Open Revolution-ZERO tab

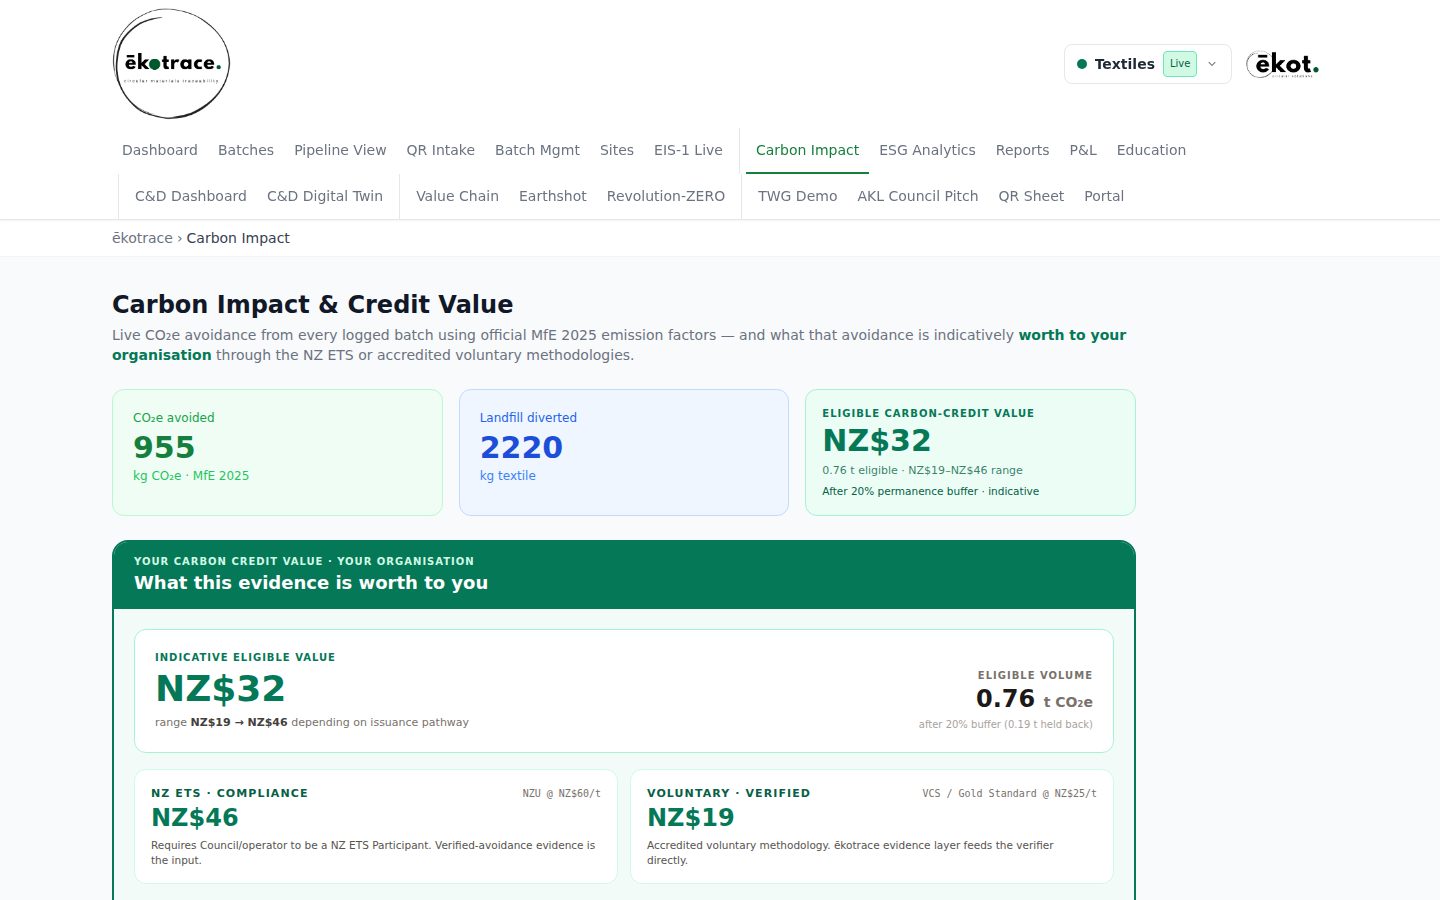click(666, 196)
